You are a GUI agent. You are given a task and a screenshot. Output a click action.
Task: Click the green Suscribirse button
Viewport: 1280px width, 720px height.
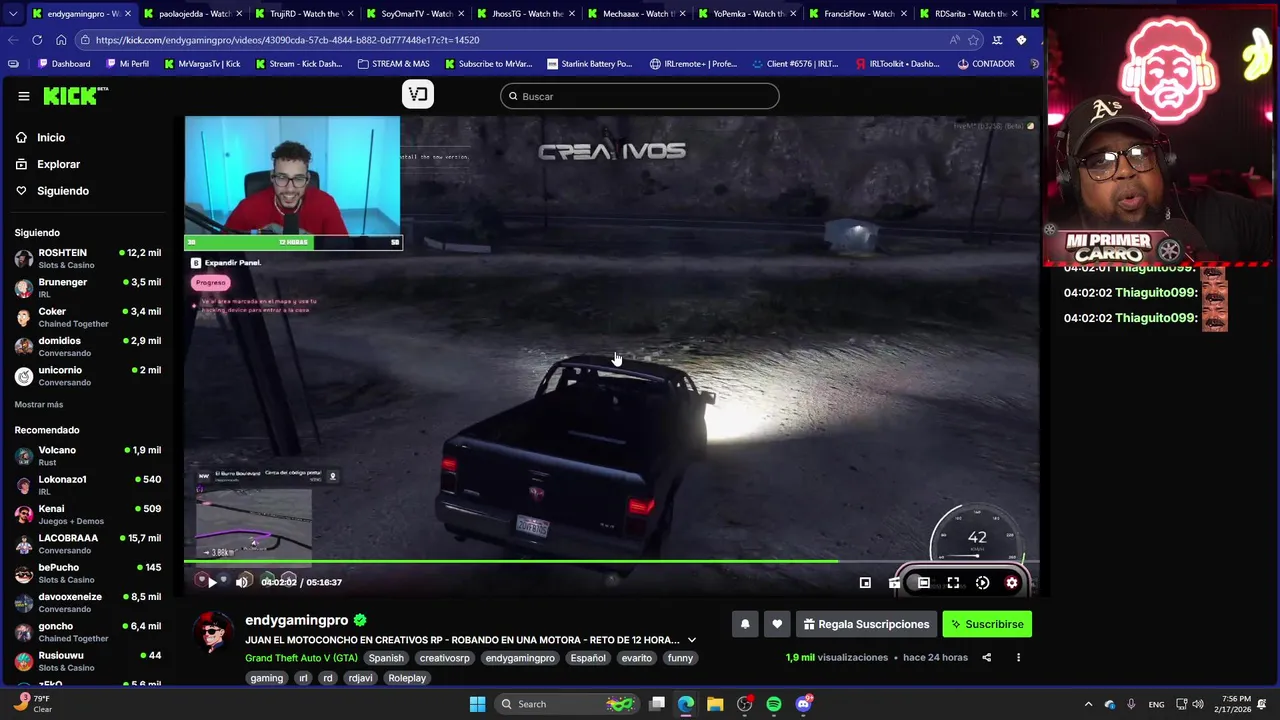pos(987,624)
